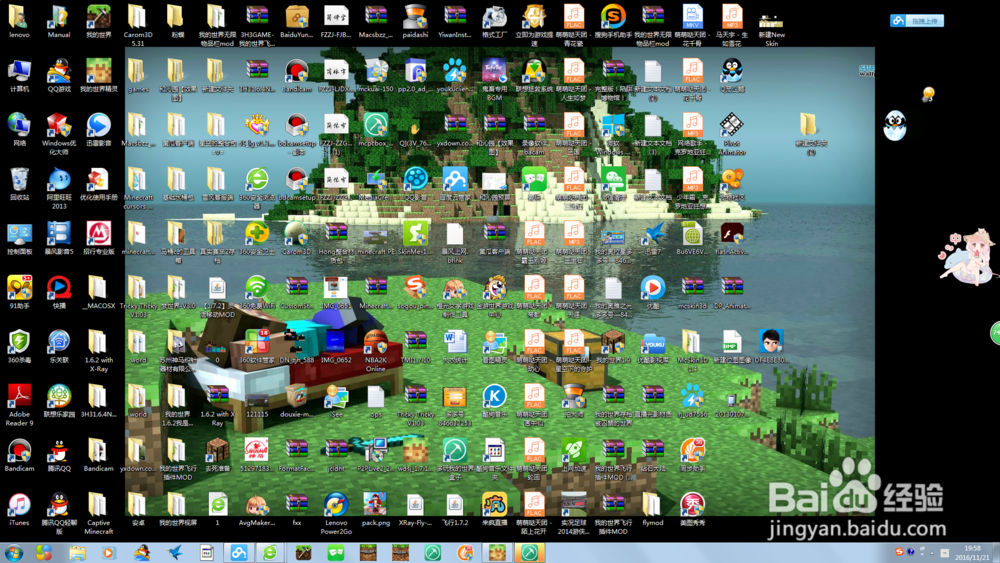Open the 酷狗音乐 K icon

494,397
